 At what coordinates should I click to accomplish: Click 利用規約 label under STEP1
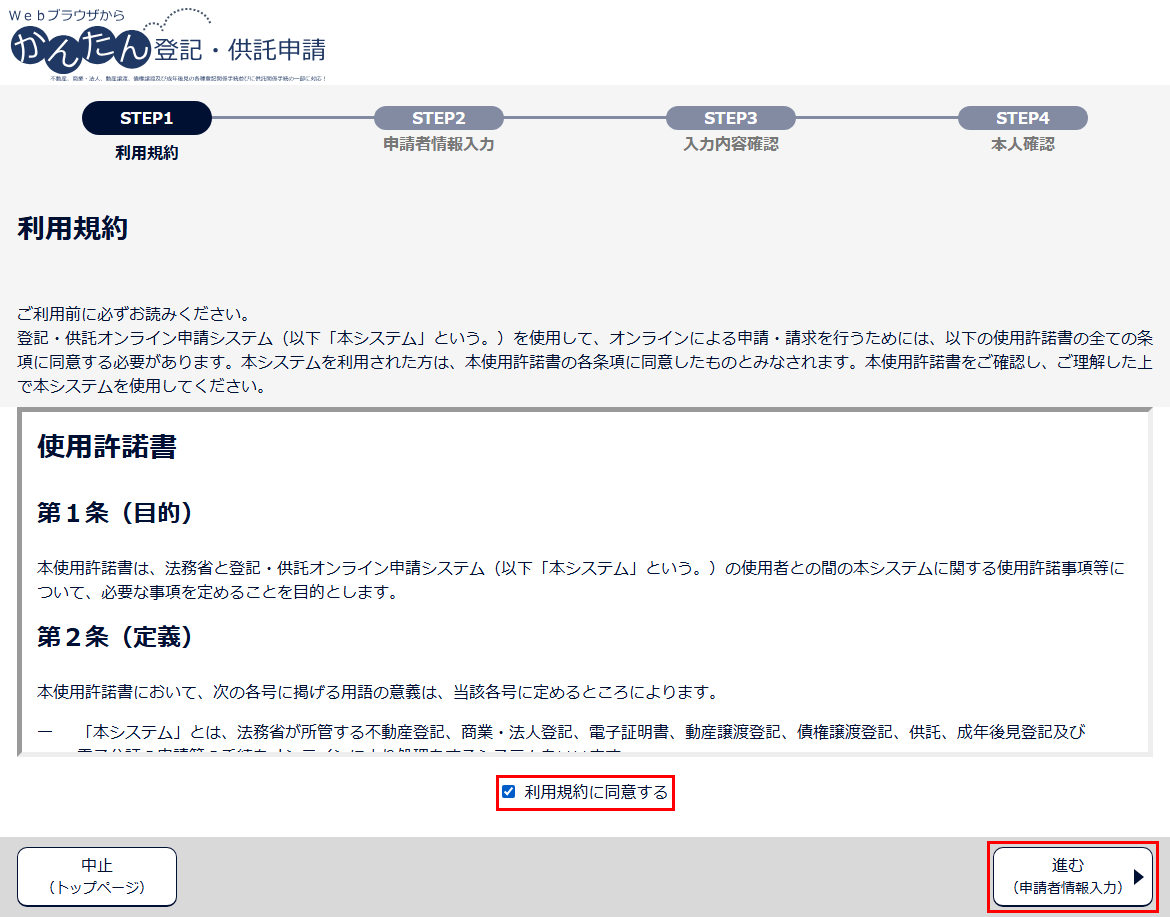click(x=147, y=153)
